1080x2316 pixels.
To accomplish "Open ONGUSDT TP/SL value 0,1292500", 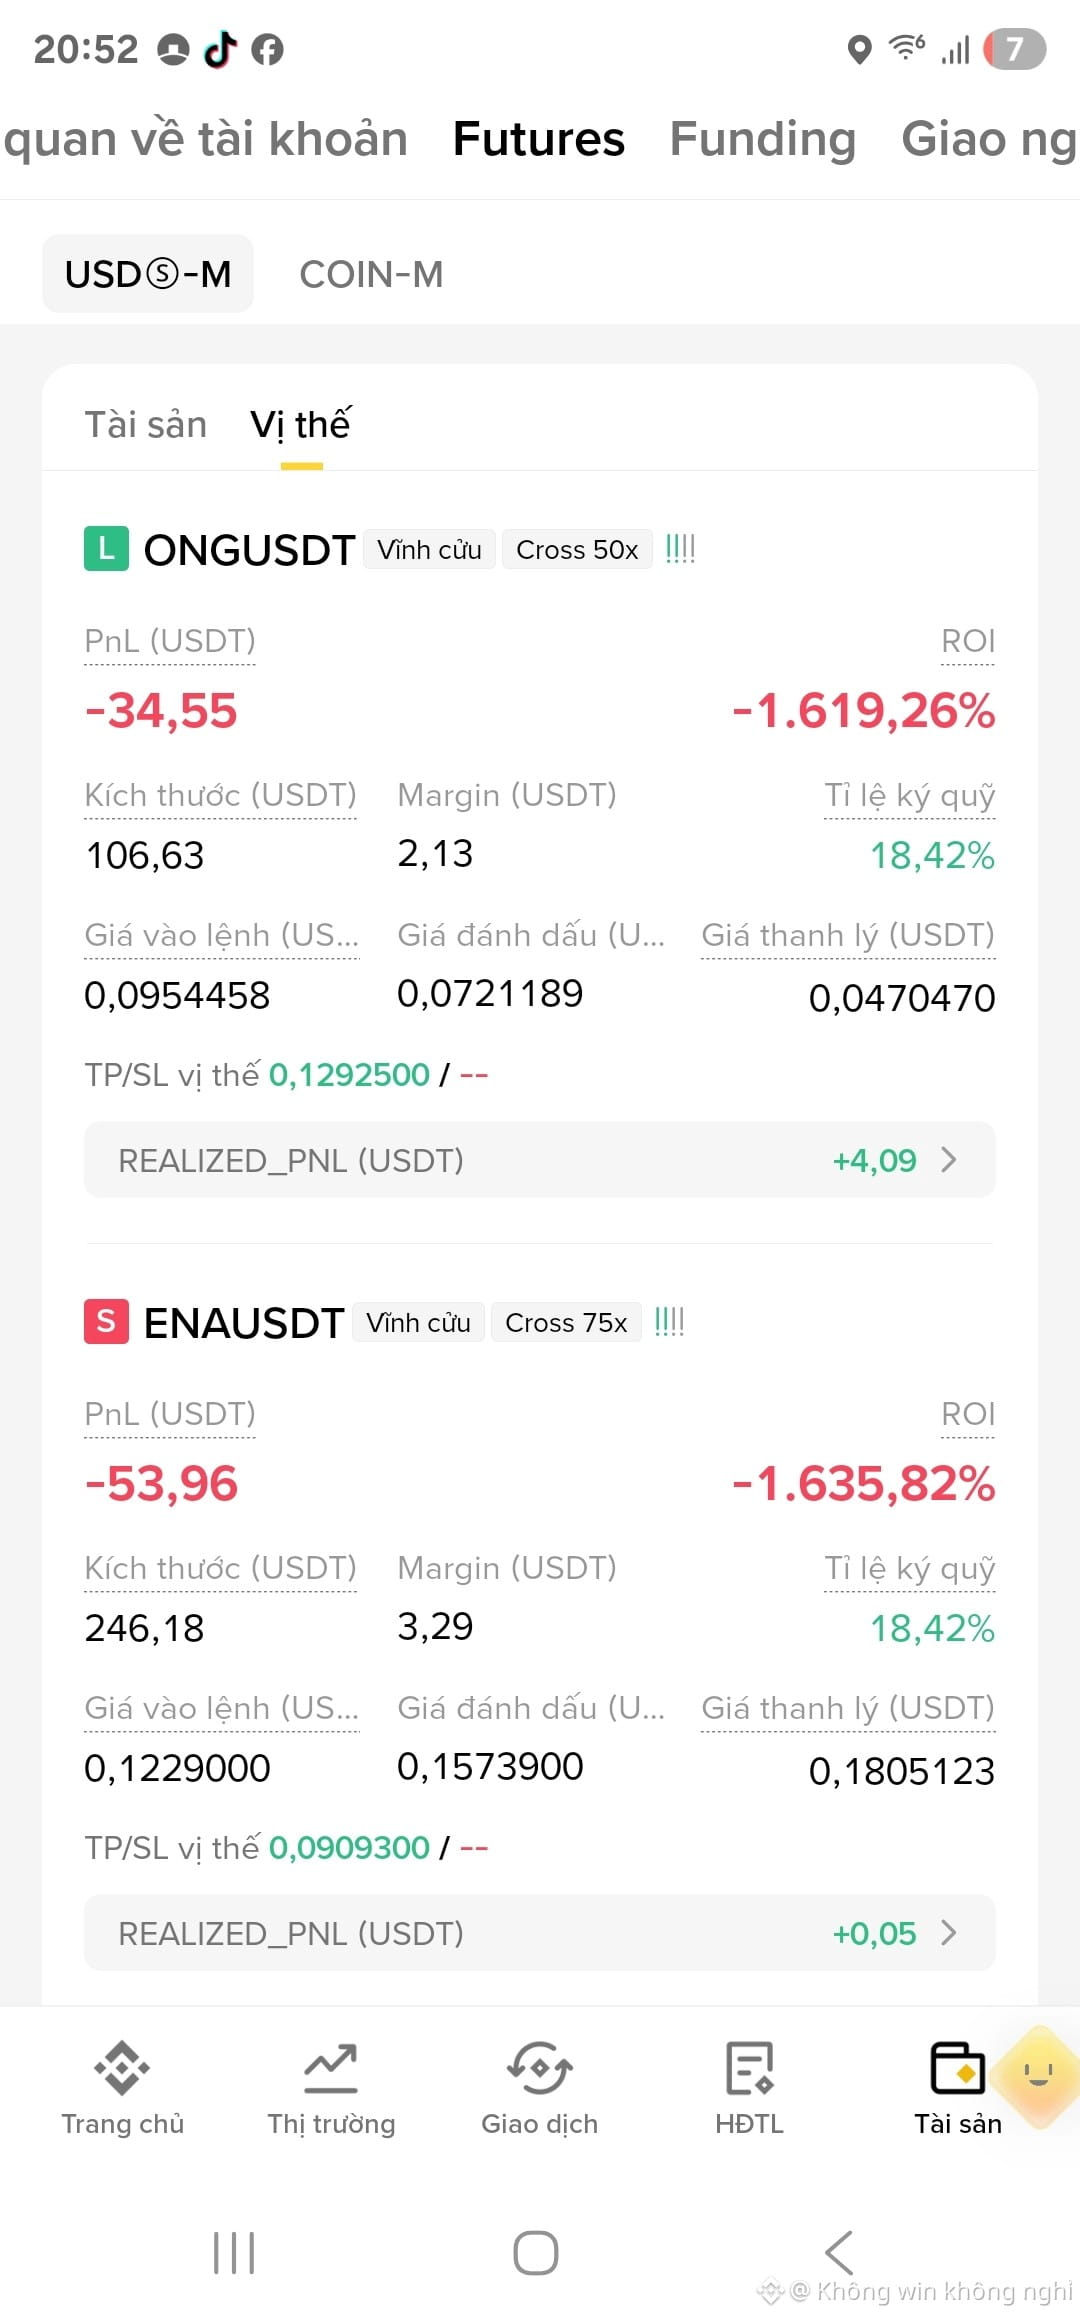I will click(349, 1075).
